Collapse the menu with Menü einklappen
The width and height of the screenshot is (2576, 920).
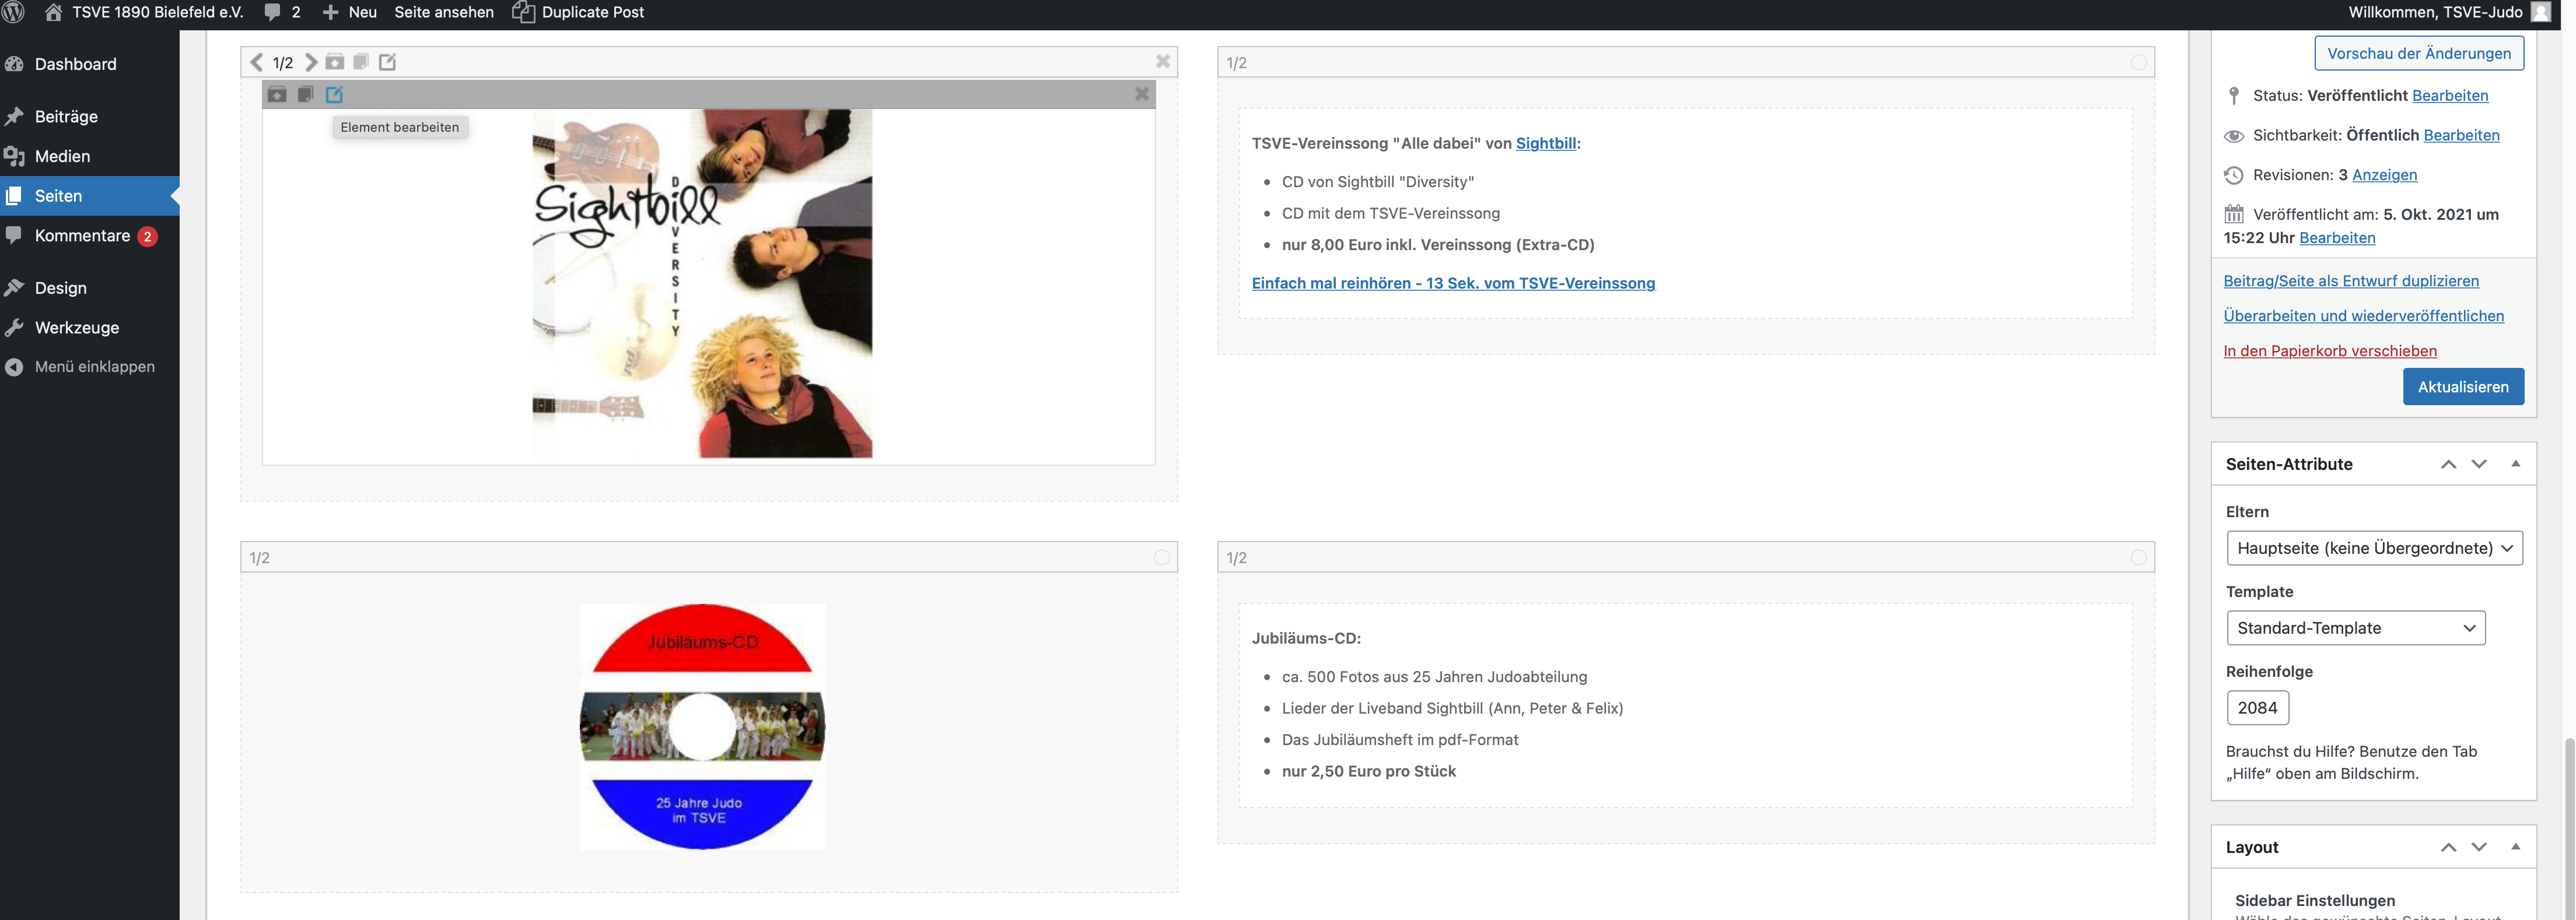94,367
